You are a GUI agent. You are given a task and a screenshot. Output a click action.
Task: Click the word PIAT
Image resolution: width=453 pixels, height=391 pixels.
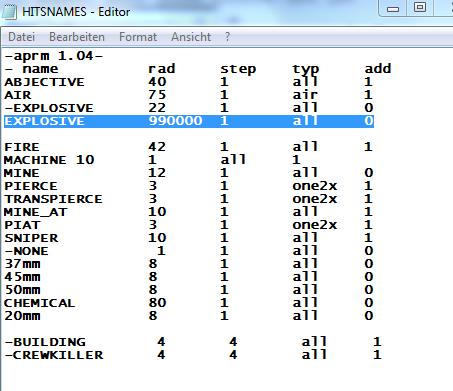coord(22,225)
